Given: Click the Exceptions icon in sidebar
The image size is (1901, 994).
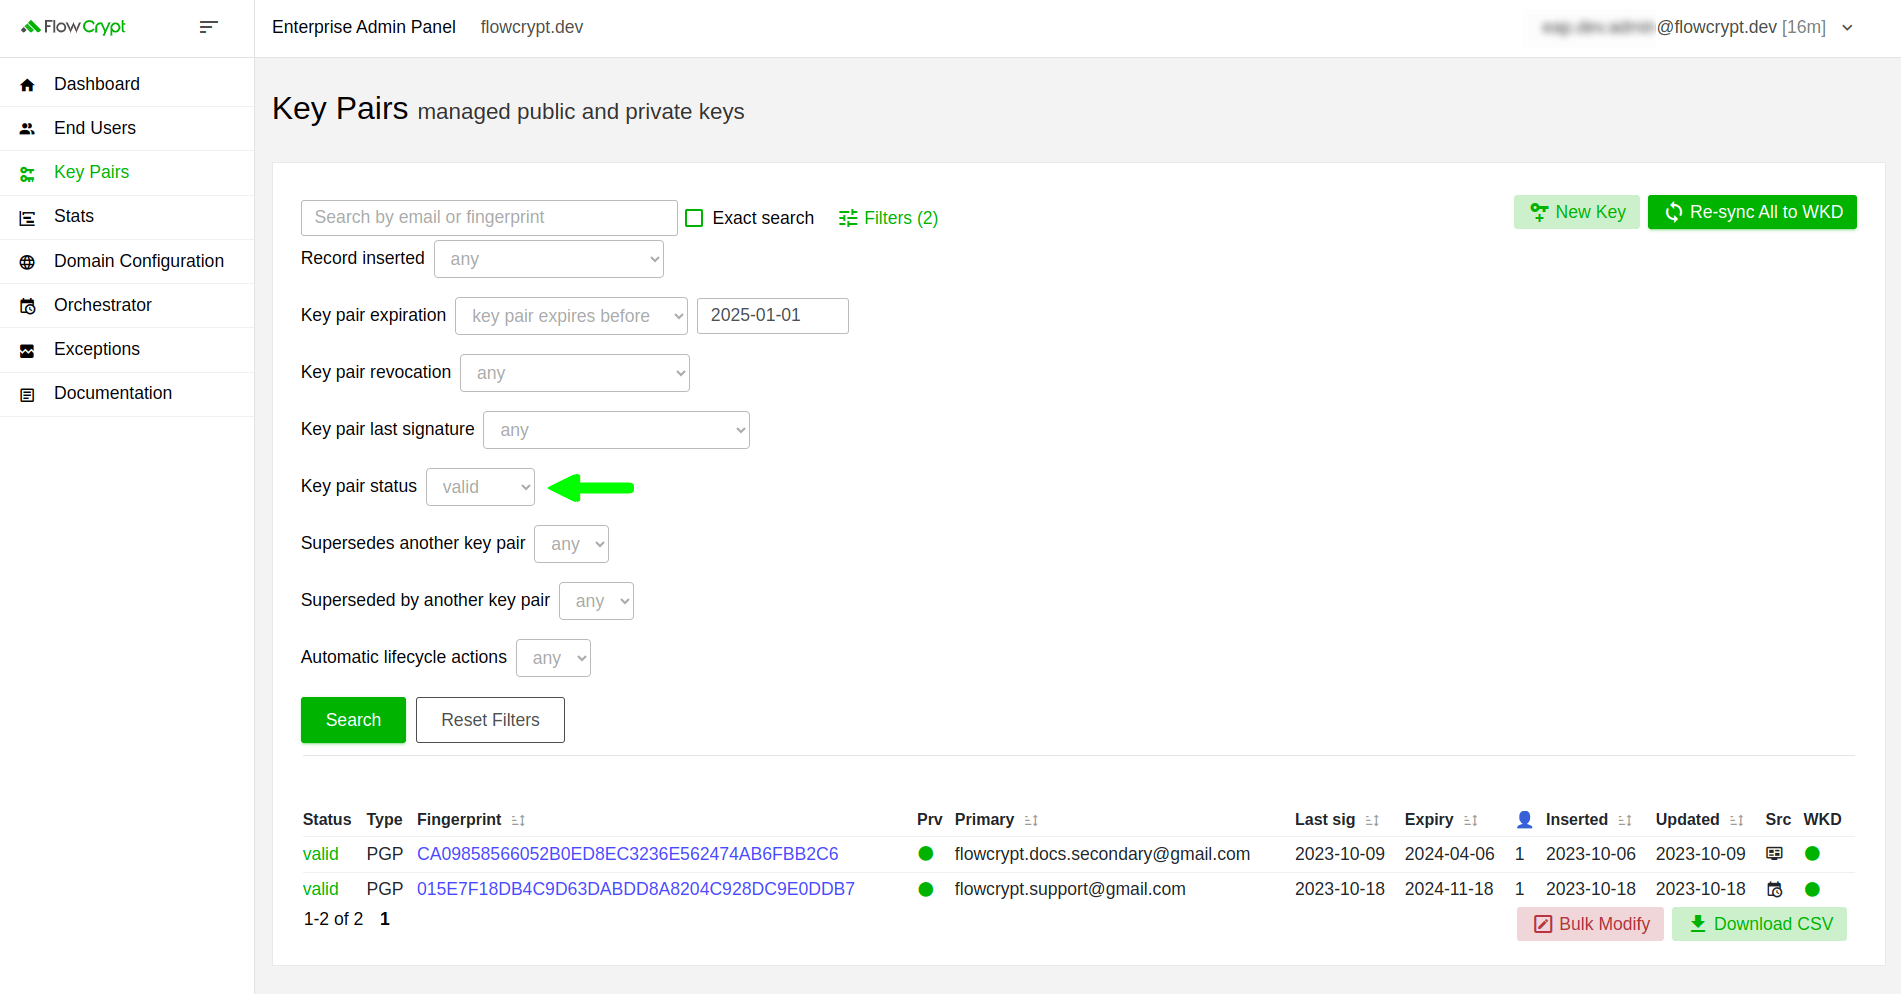Looking at the screenshot, I should 27,350.
